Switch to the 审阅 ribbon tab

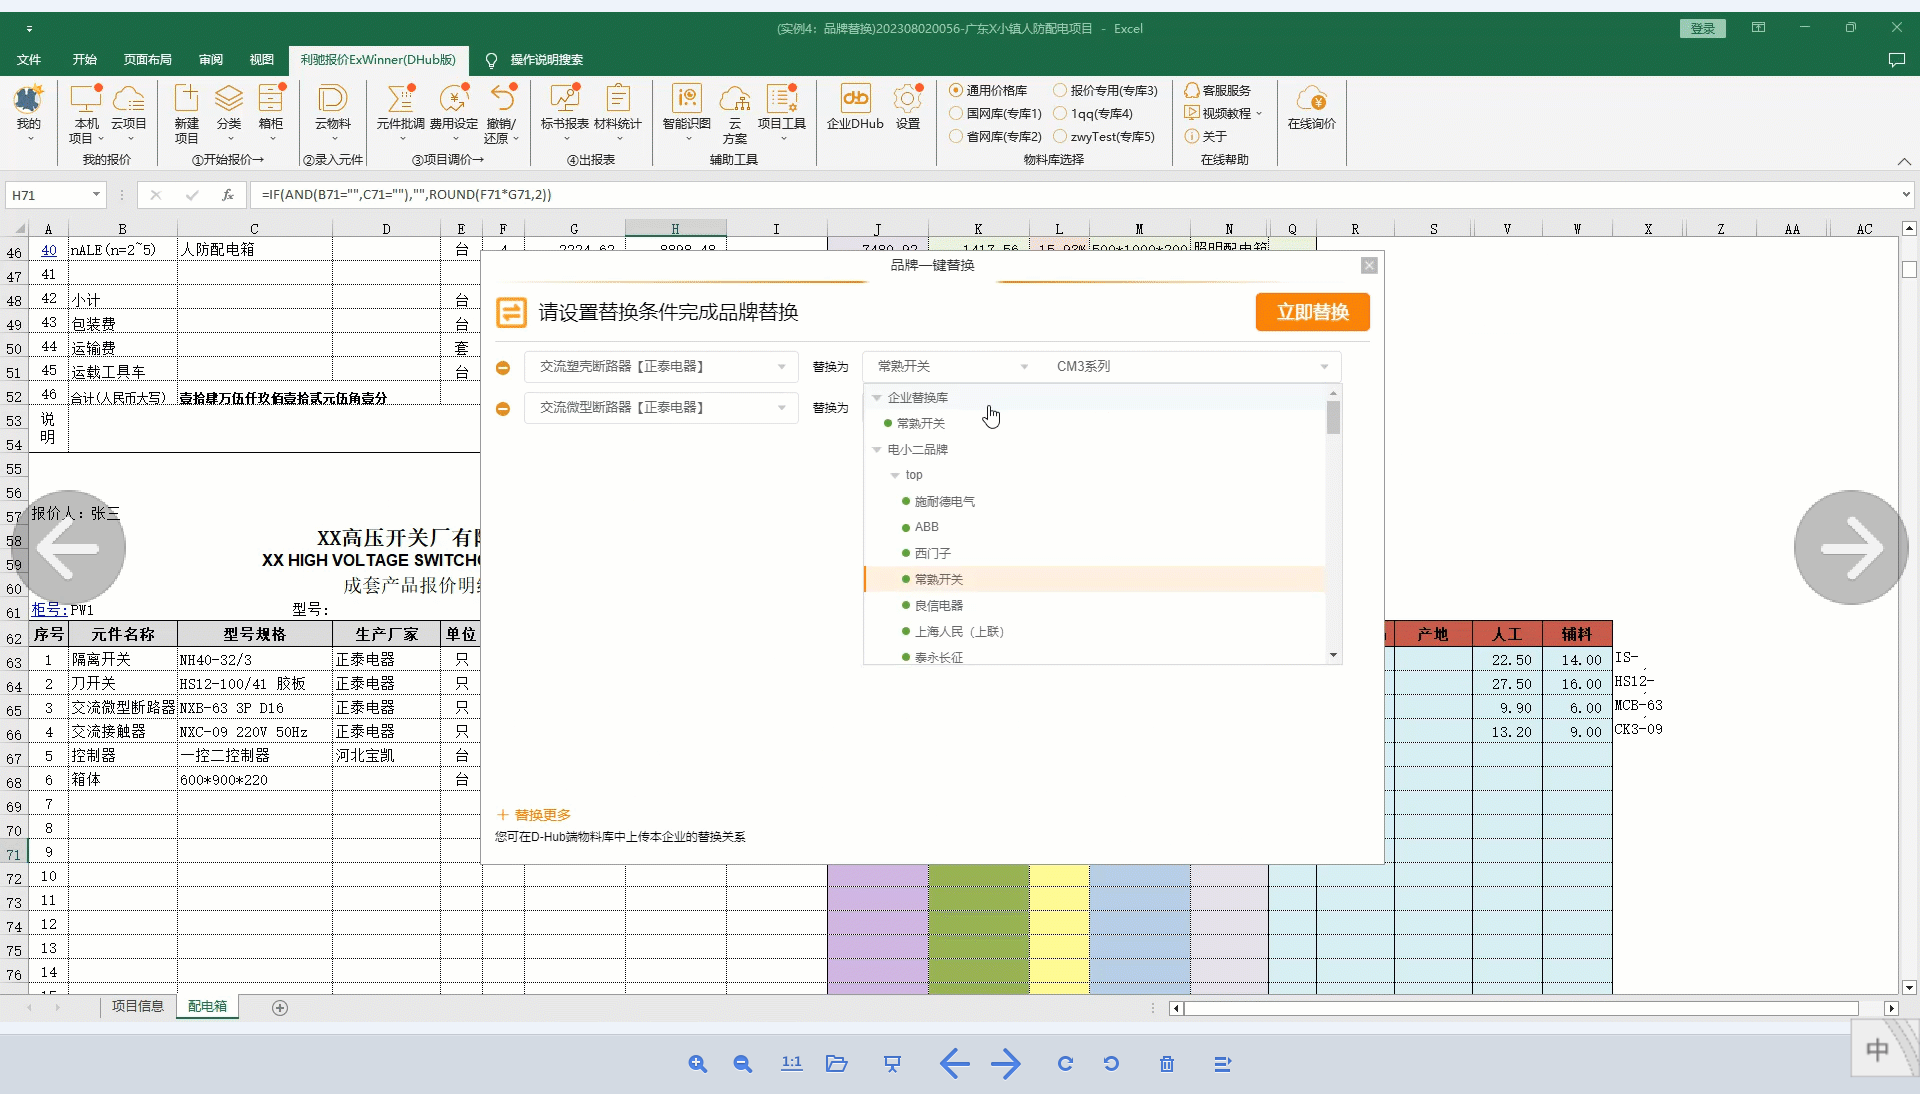[x=211, y=60]
